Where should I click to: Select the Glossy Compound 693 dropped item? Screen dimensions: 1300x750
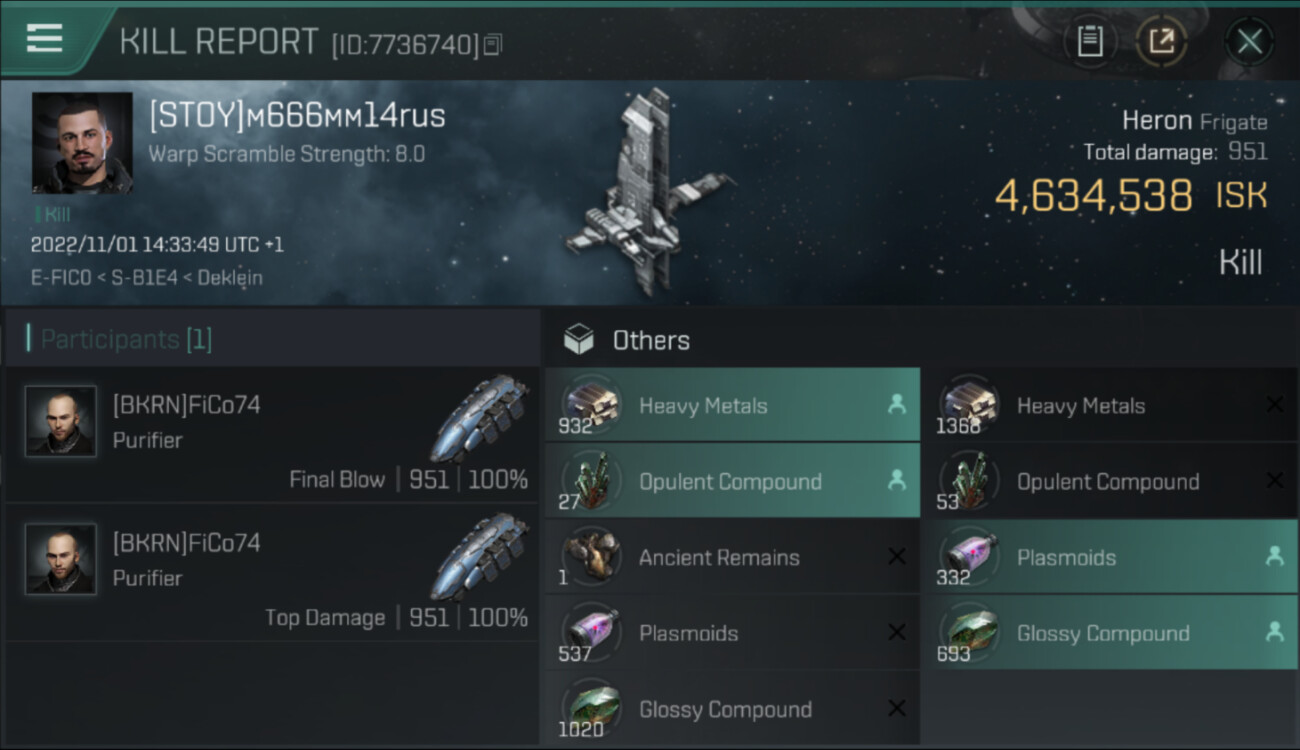coord(1110,633)
